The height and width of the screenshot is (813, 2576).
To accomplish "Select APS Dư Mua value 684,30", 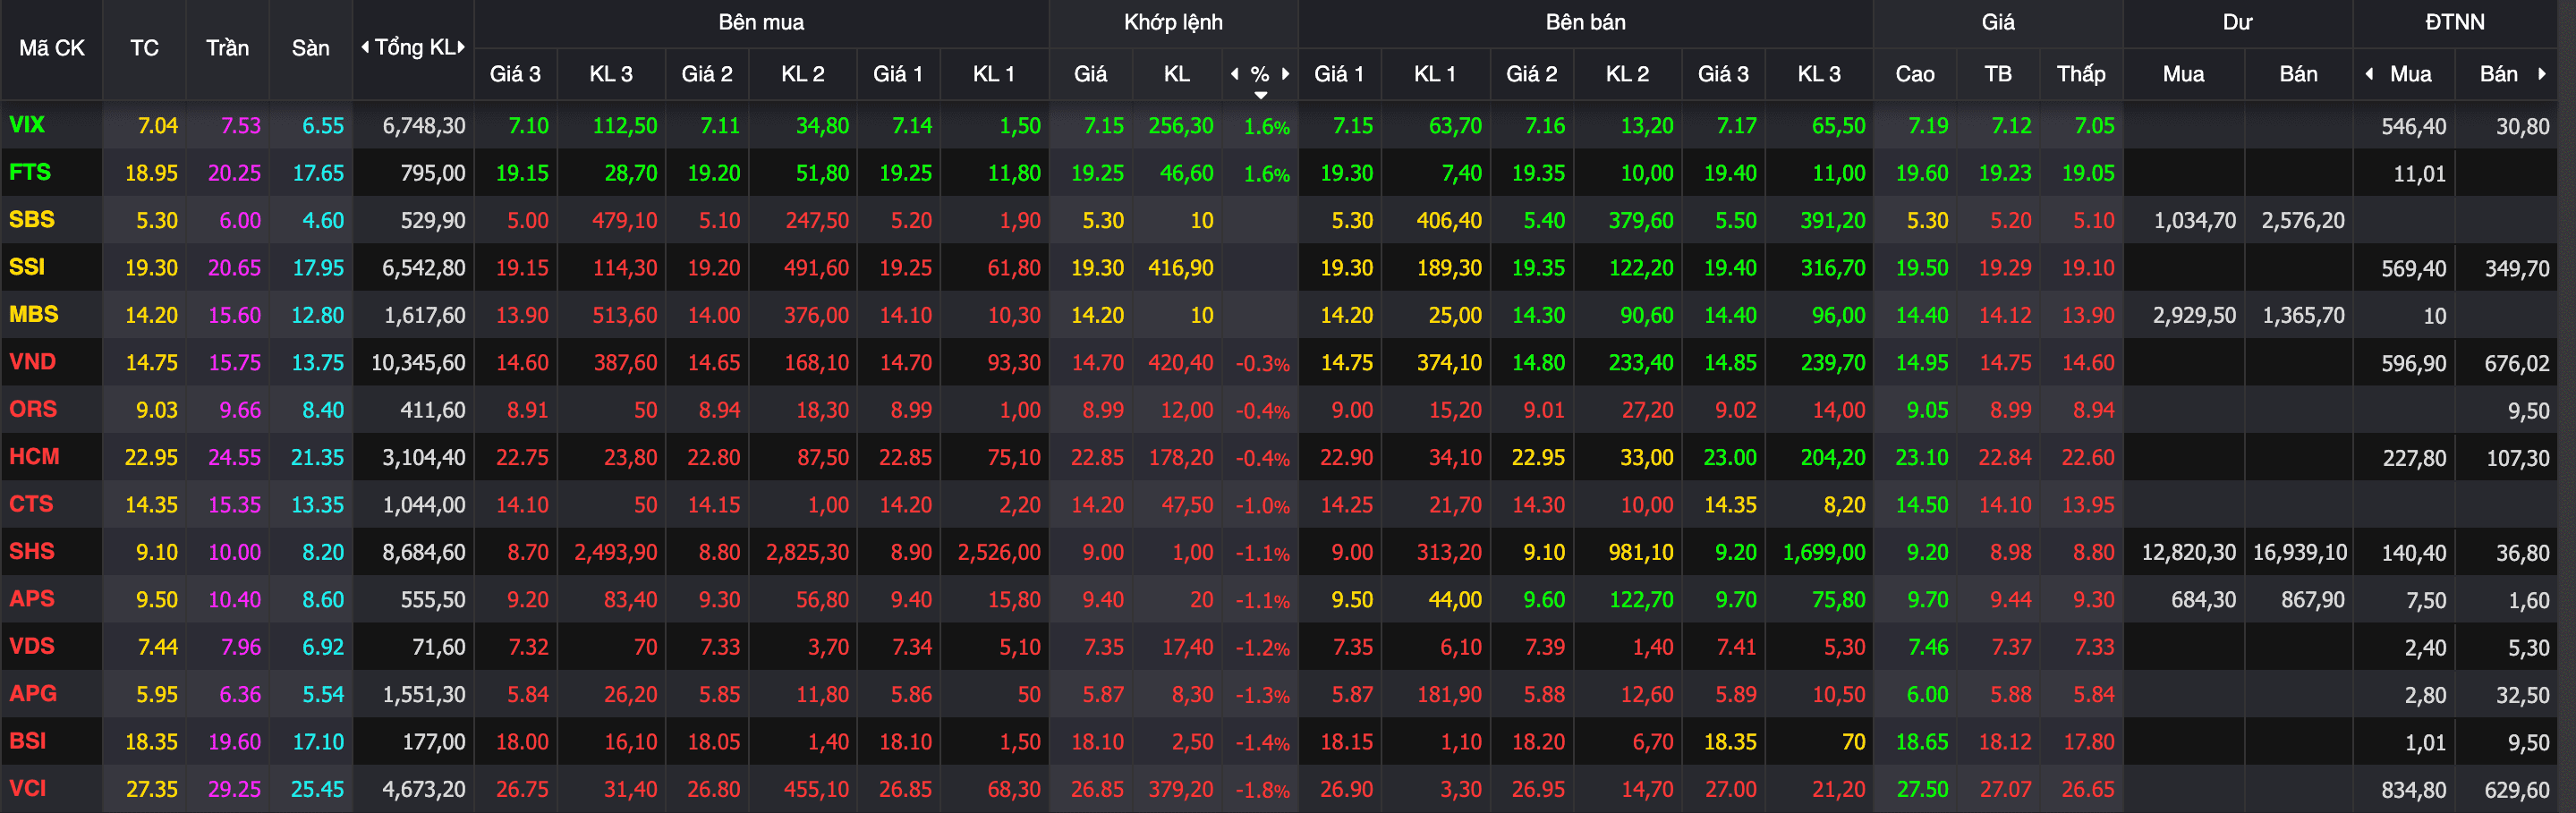I will [x=2203, y=600].
